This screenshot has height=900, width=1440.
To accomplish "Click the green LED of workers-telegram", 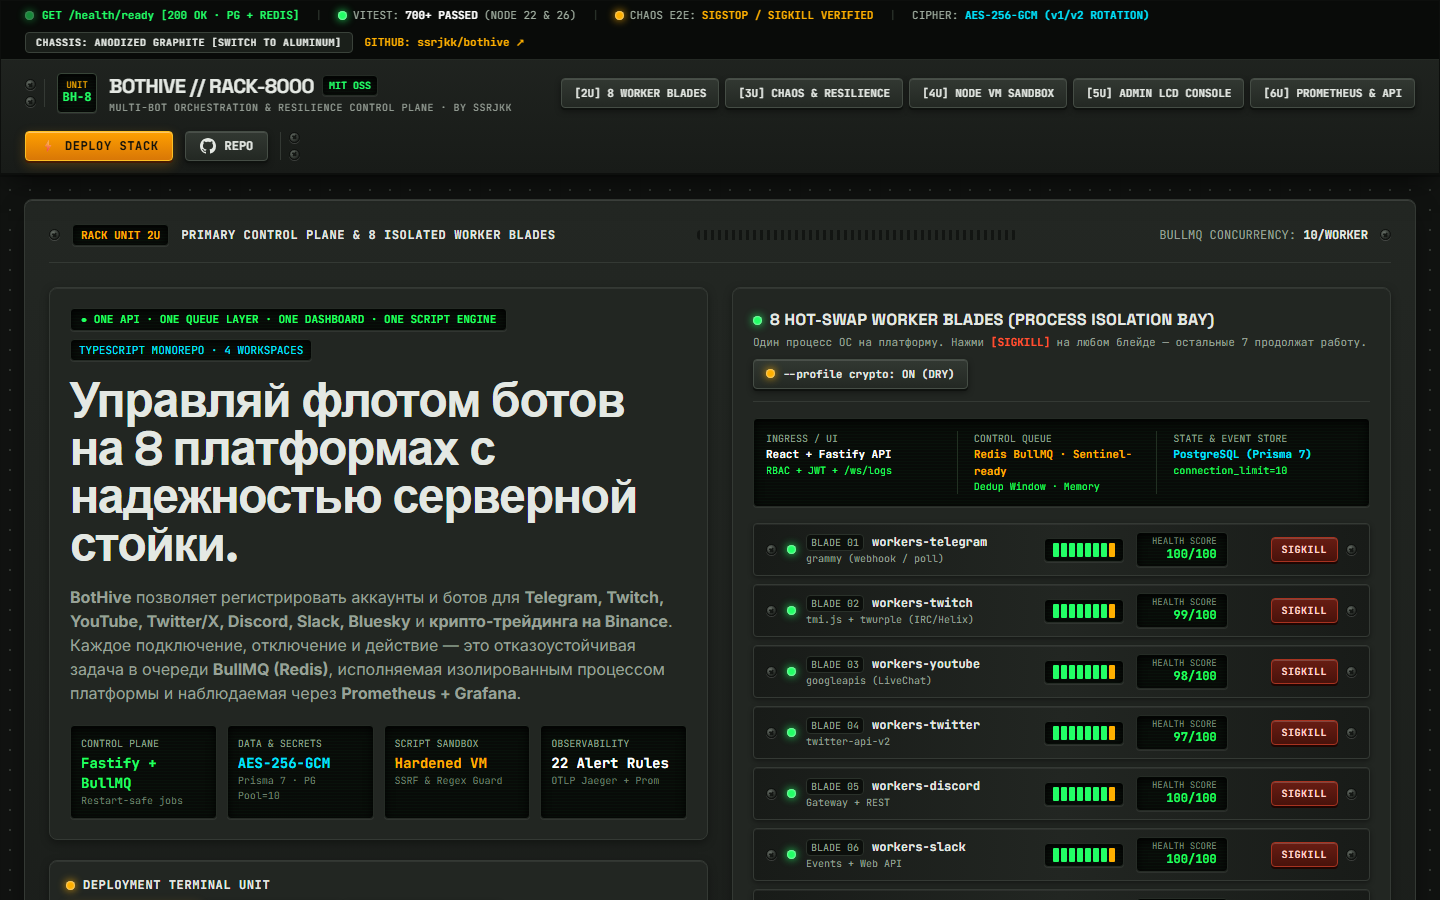I will tap(791, 550).
